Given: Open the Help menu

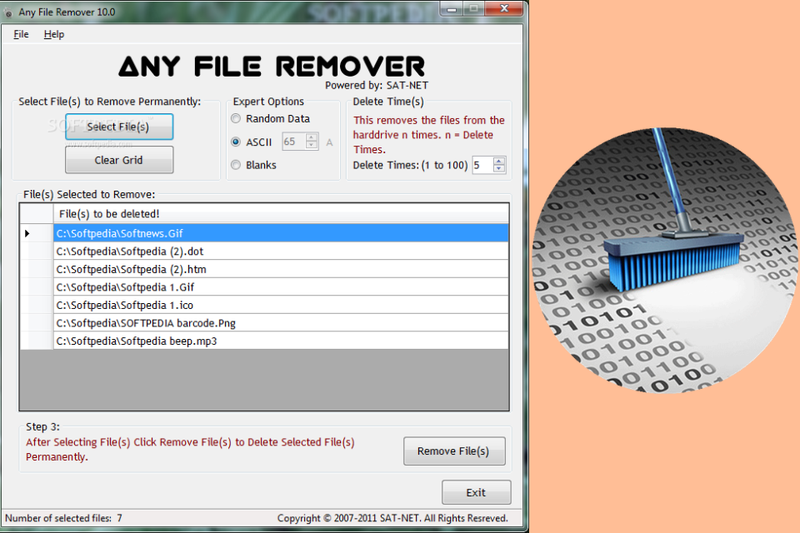Looking at the screenshot, I should click(x=54, y=34).
